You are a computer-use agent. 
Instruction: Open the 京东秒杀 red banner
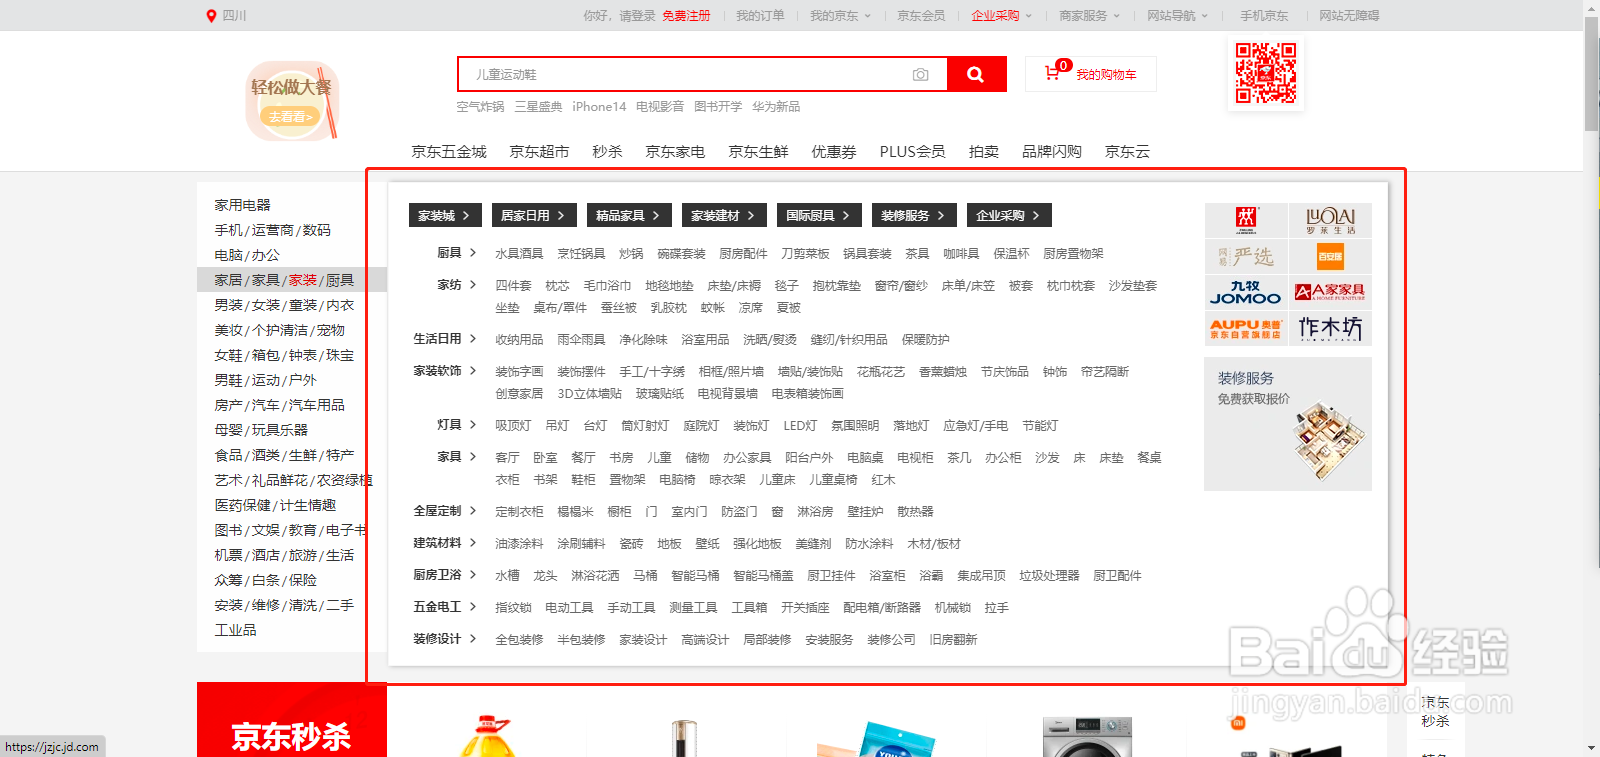[291, 720]
